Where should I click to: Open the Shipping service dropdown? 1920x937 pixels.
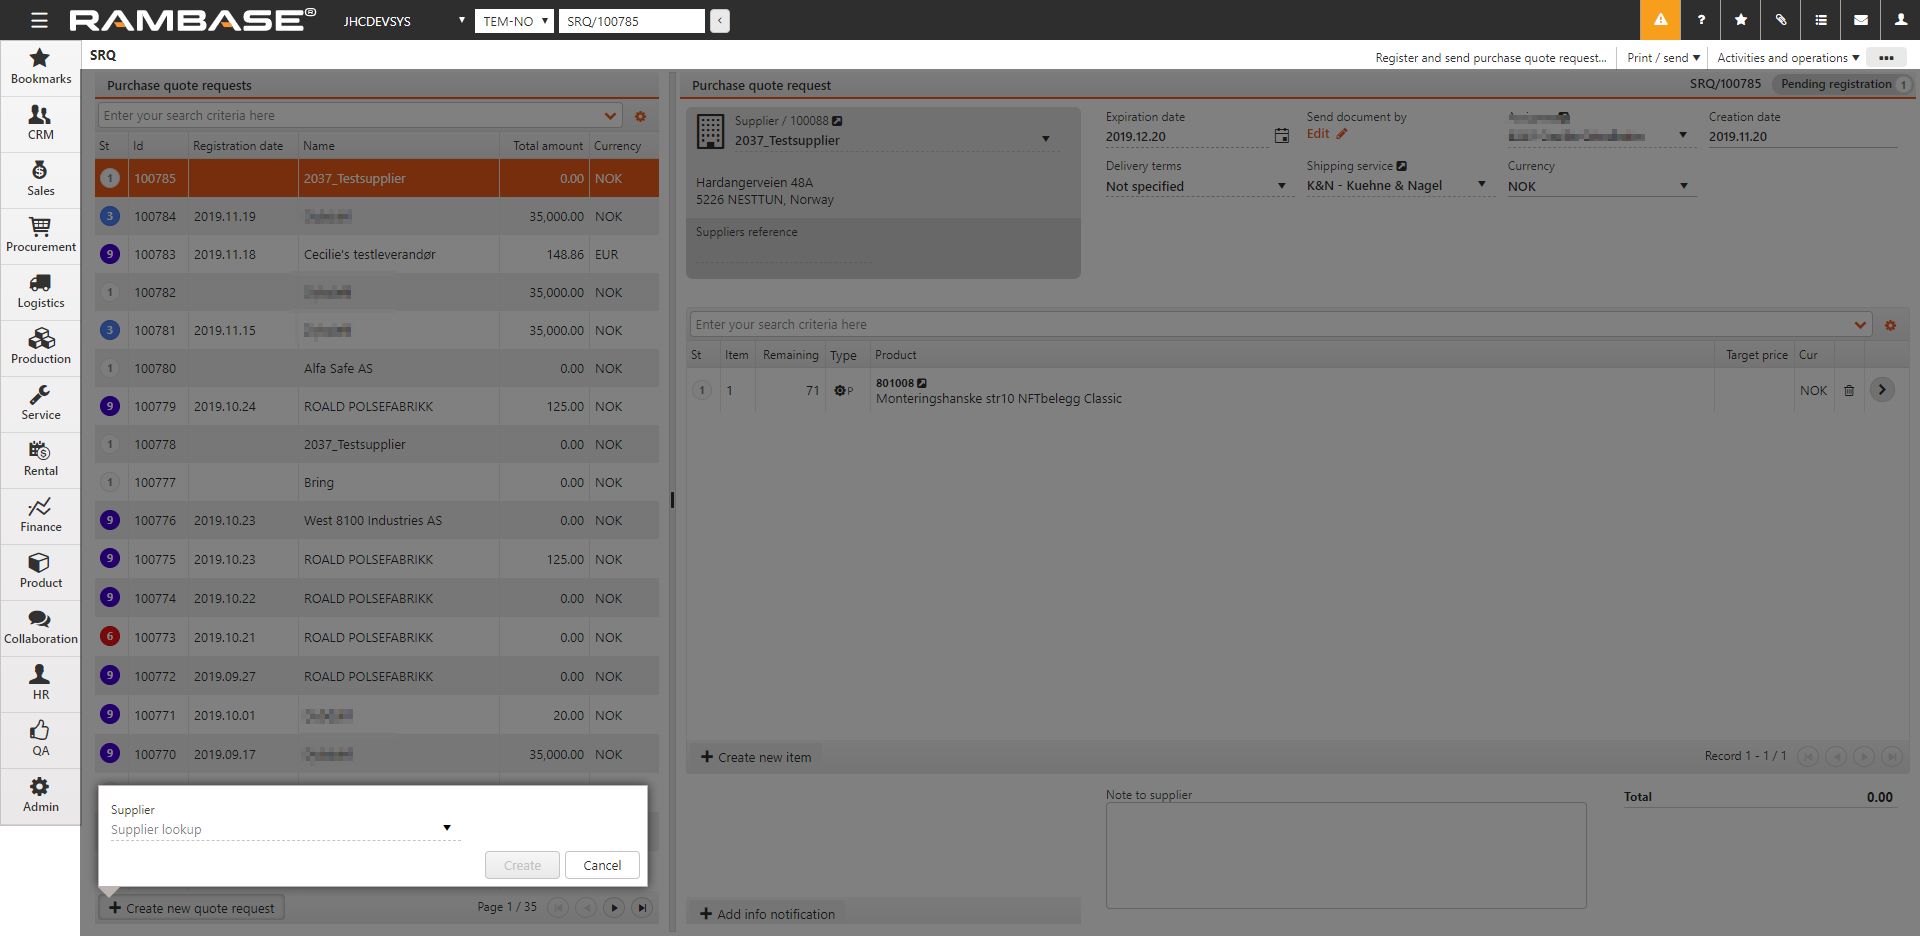(x=1481, y=185)
